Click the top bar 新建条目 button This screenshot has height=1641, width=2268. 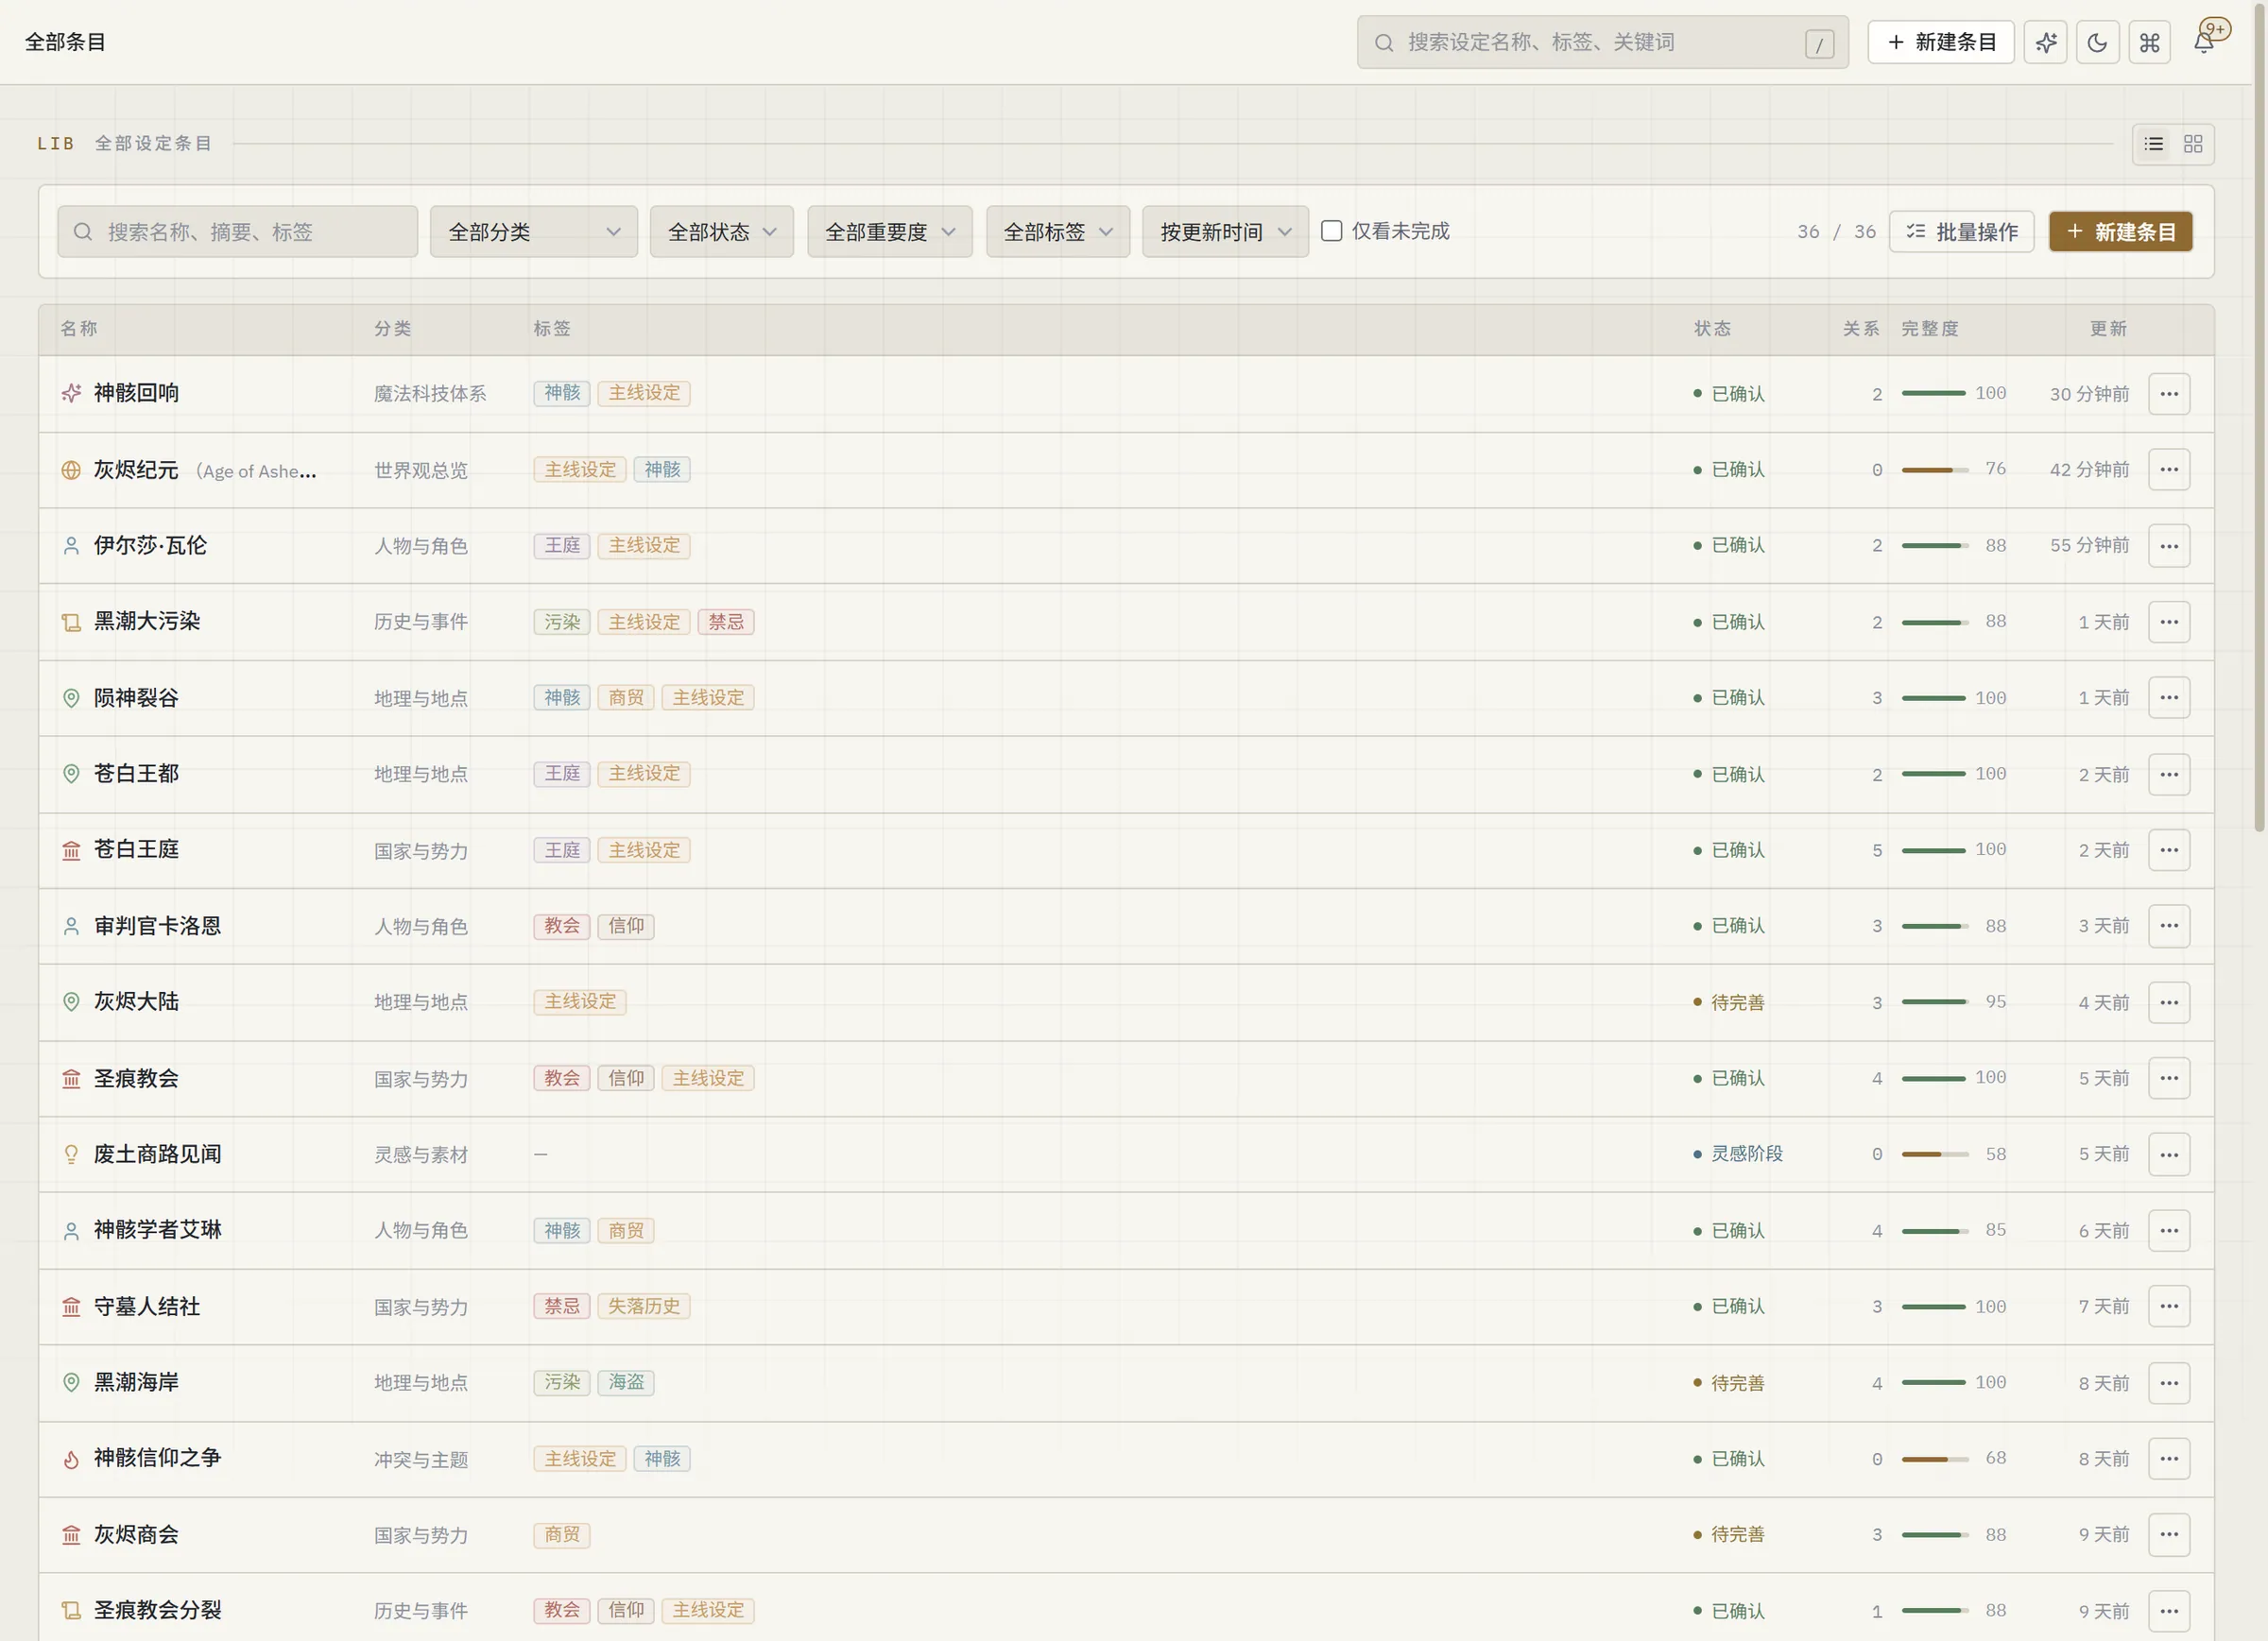(1941, 42)
